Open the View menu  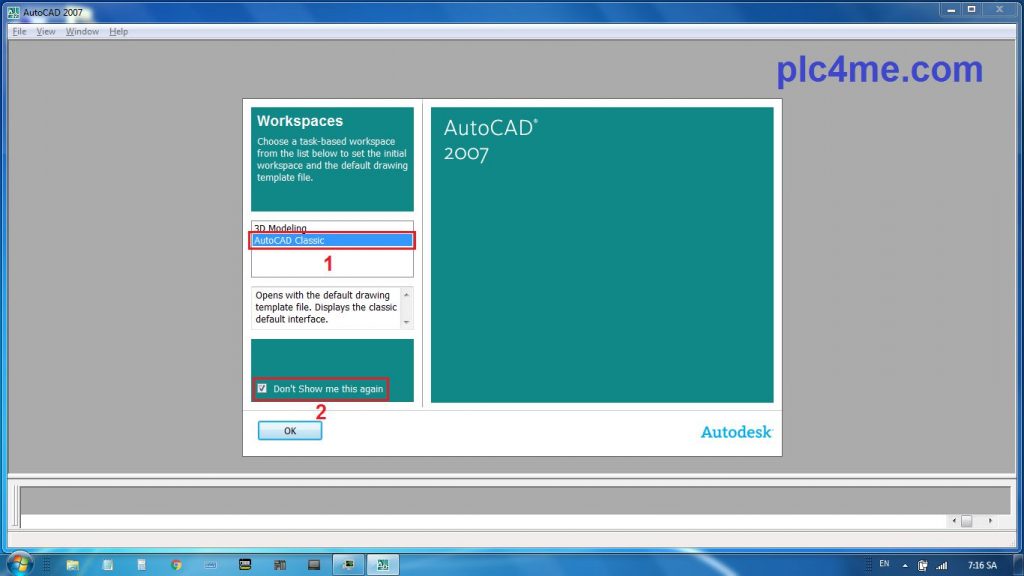[46, 32]
